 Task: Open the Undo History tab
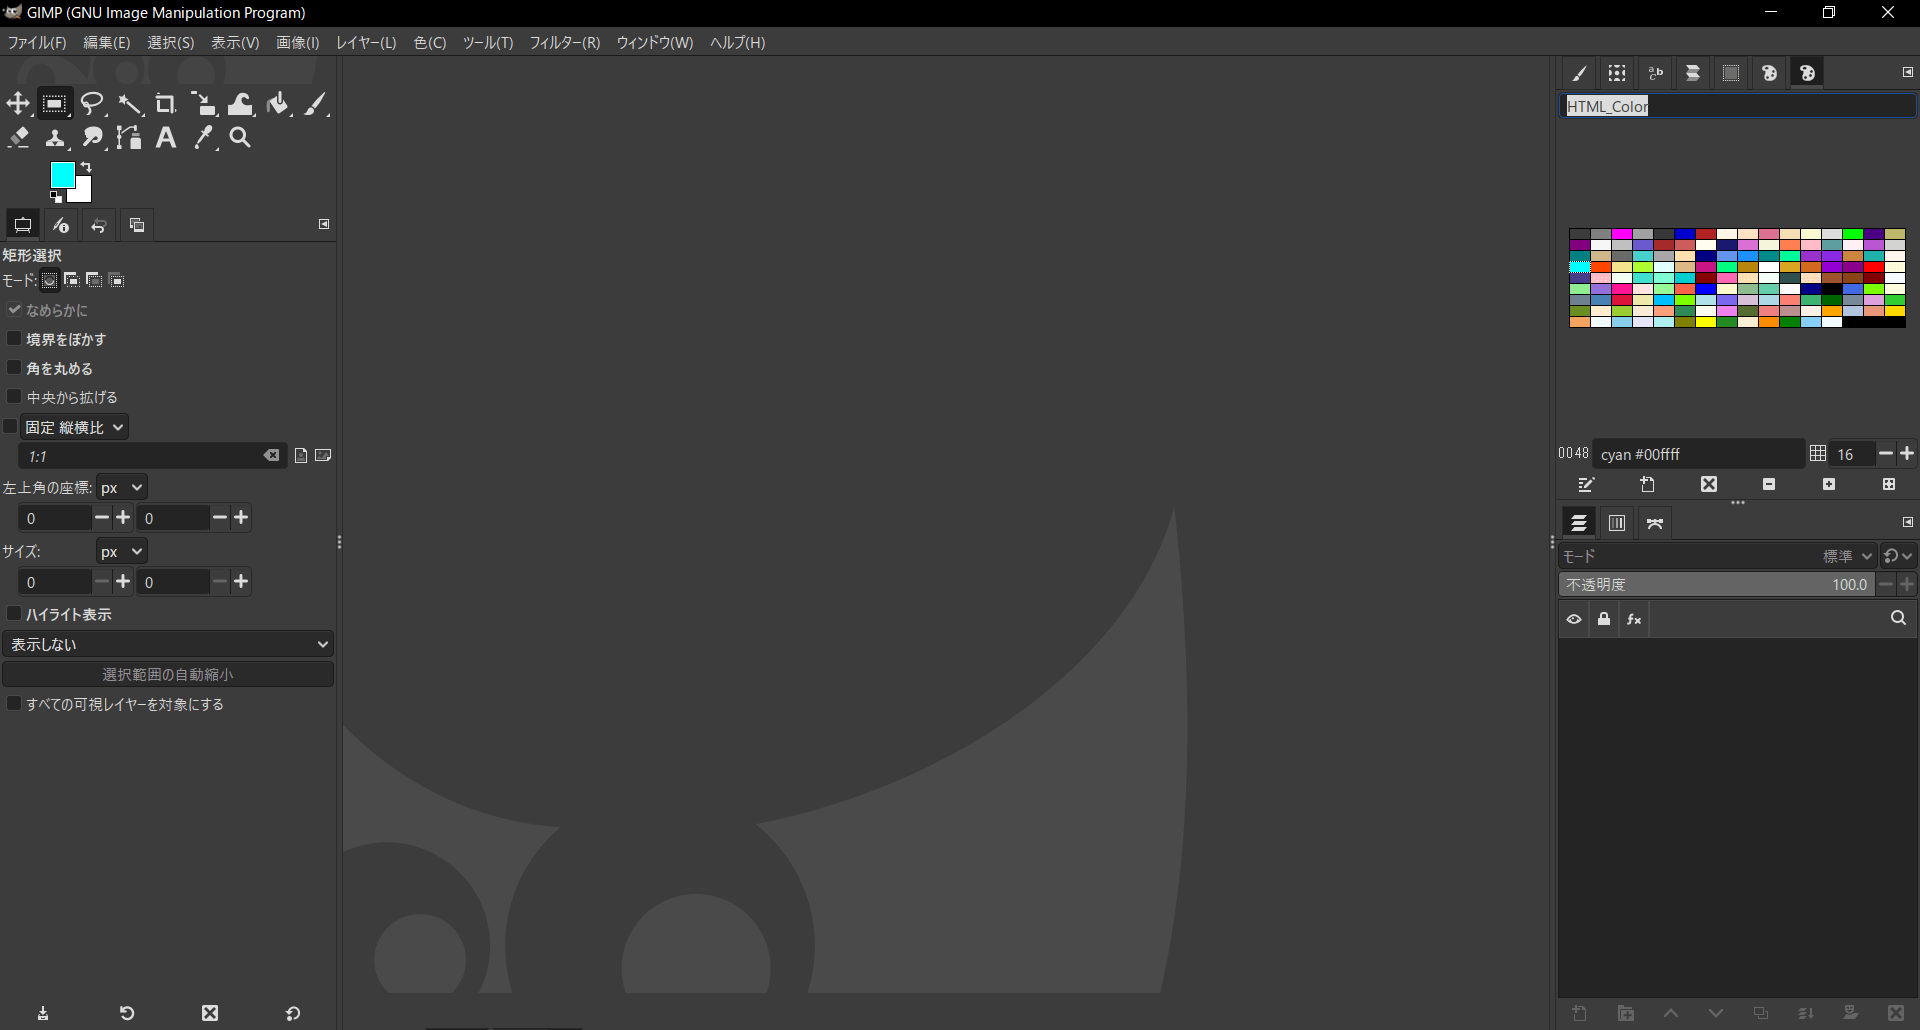pyautogui.click(x=99, y=225)
